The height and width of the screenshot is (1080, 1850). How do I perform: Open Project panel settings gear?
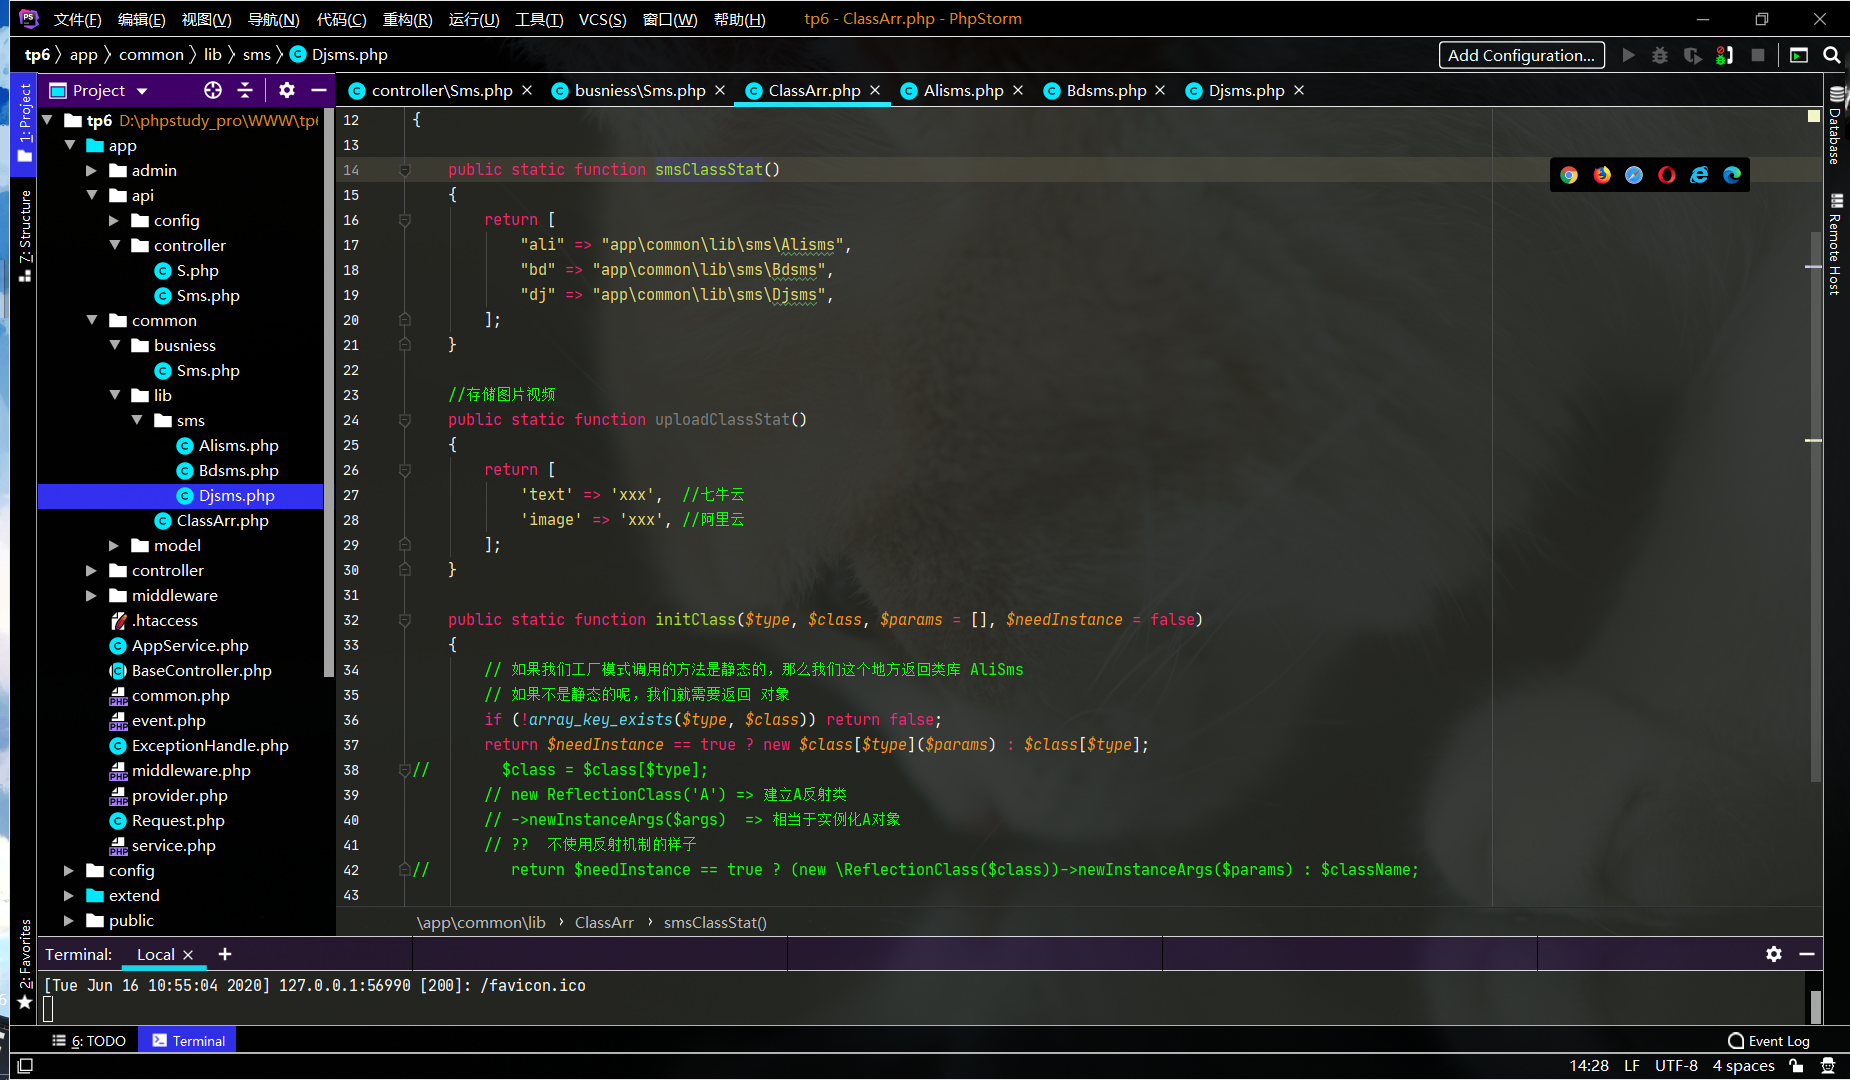point(287,90)
